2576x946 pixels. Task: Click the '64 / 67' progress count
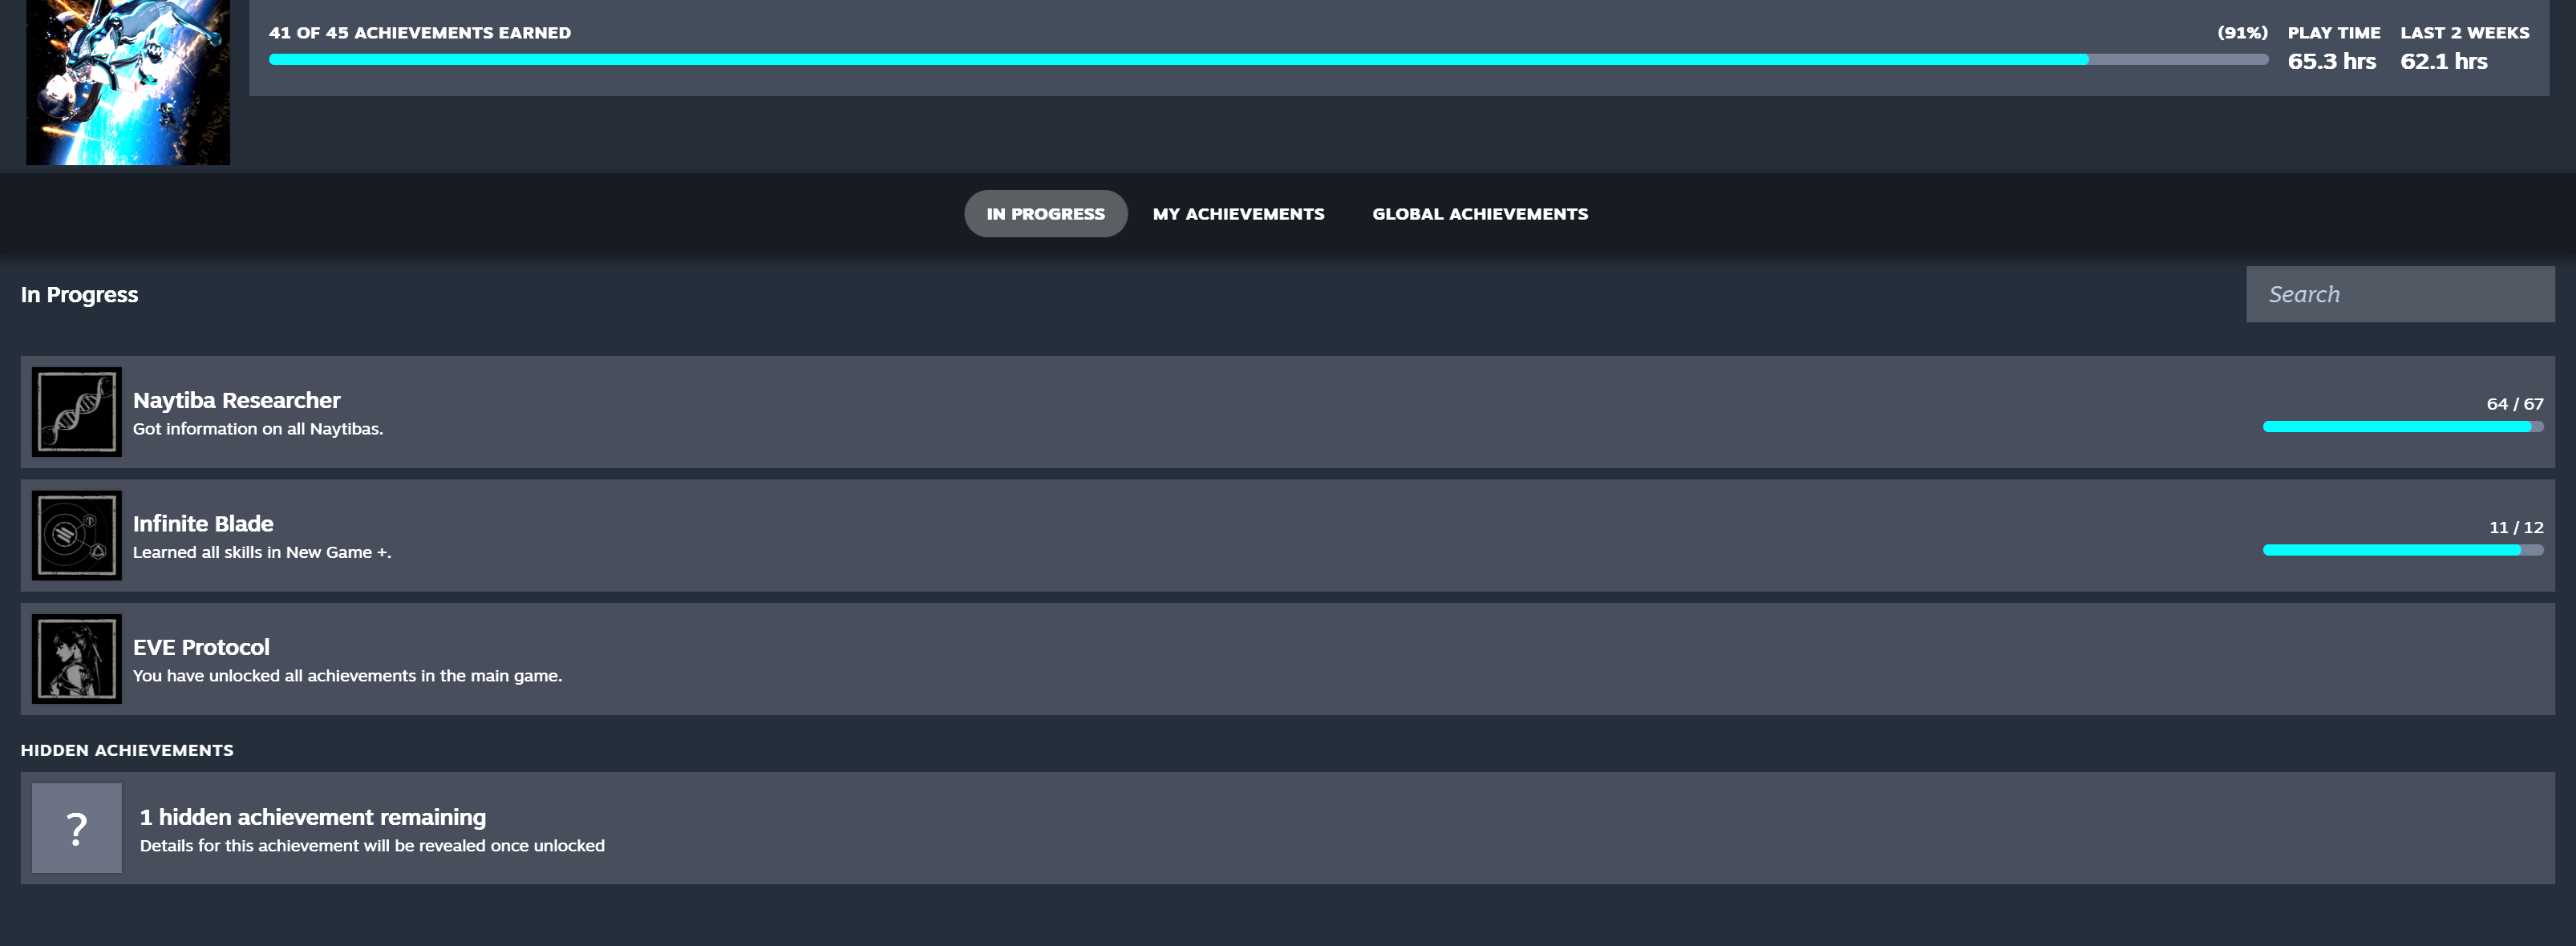pos(2515,404)
